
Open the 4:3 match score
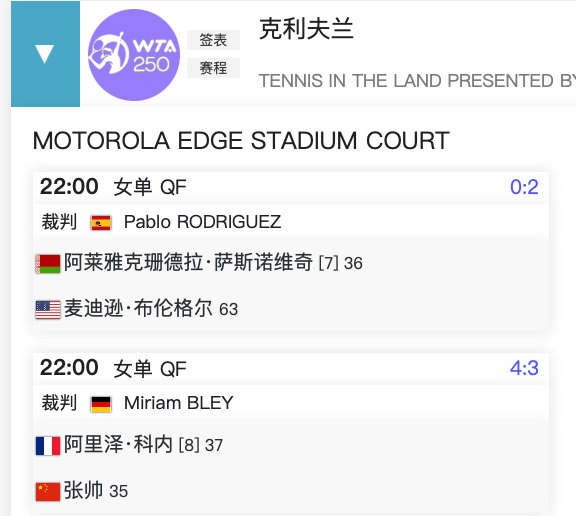pyautogui.click(x=524, y=368)
